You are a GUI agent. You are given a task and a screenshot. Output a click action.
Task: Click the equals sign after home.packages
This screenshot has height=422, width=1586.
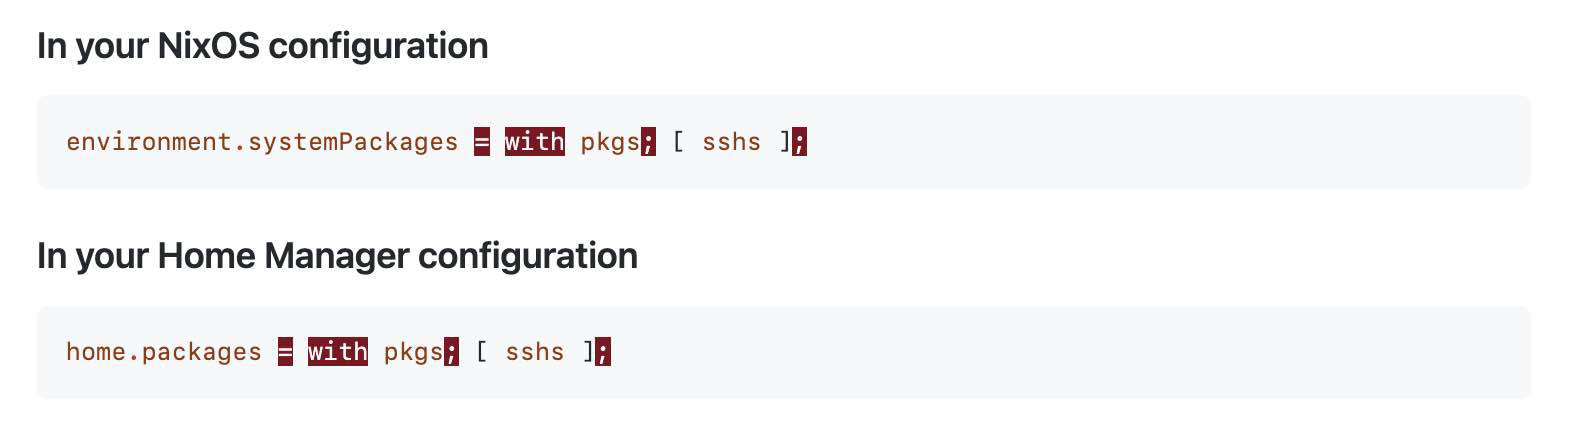[x=285, y=352]
